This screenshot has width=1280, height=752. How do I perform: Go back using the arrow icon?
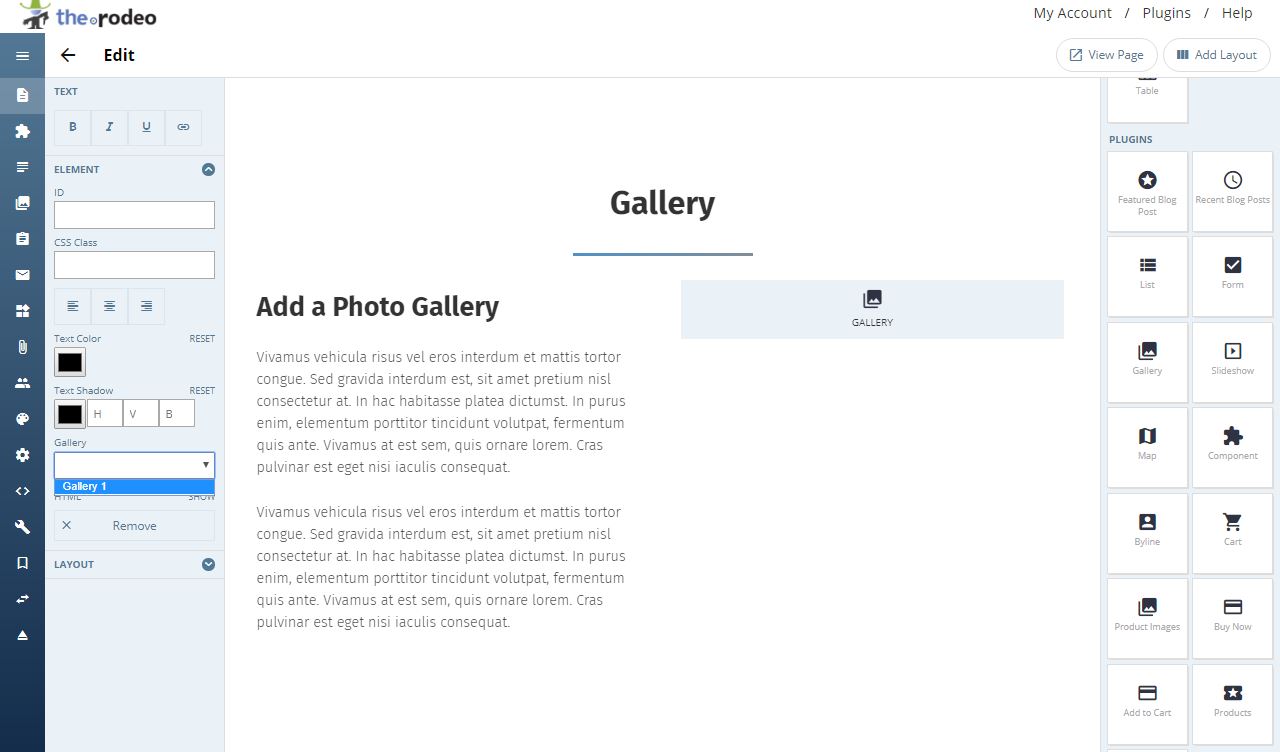68,55
